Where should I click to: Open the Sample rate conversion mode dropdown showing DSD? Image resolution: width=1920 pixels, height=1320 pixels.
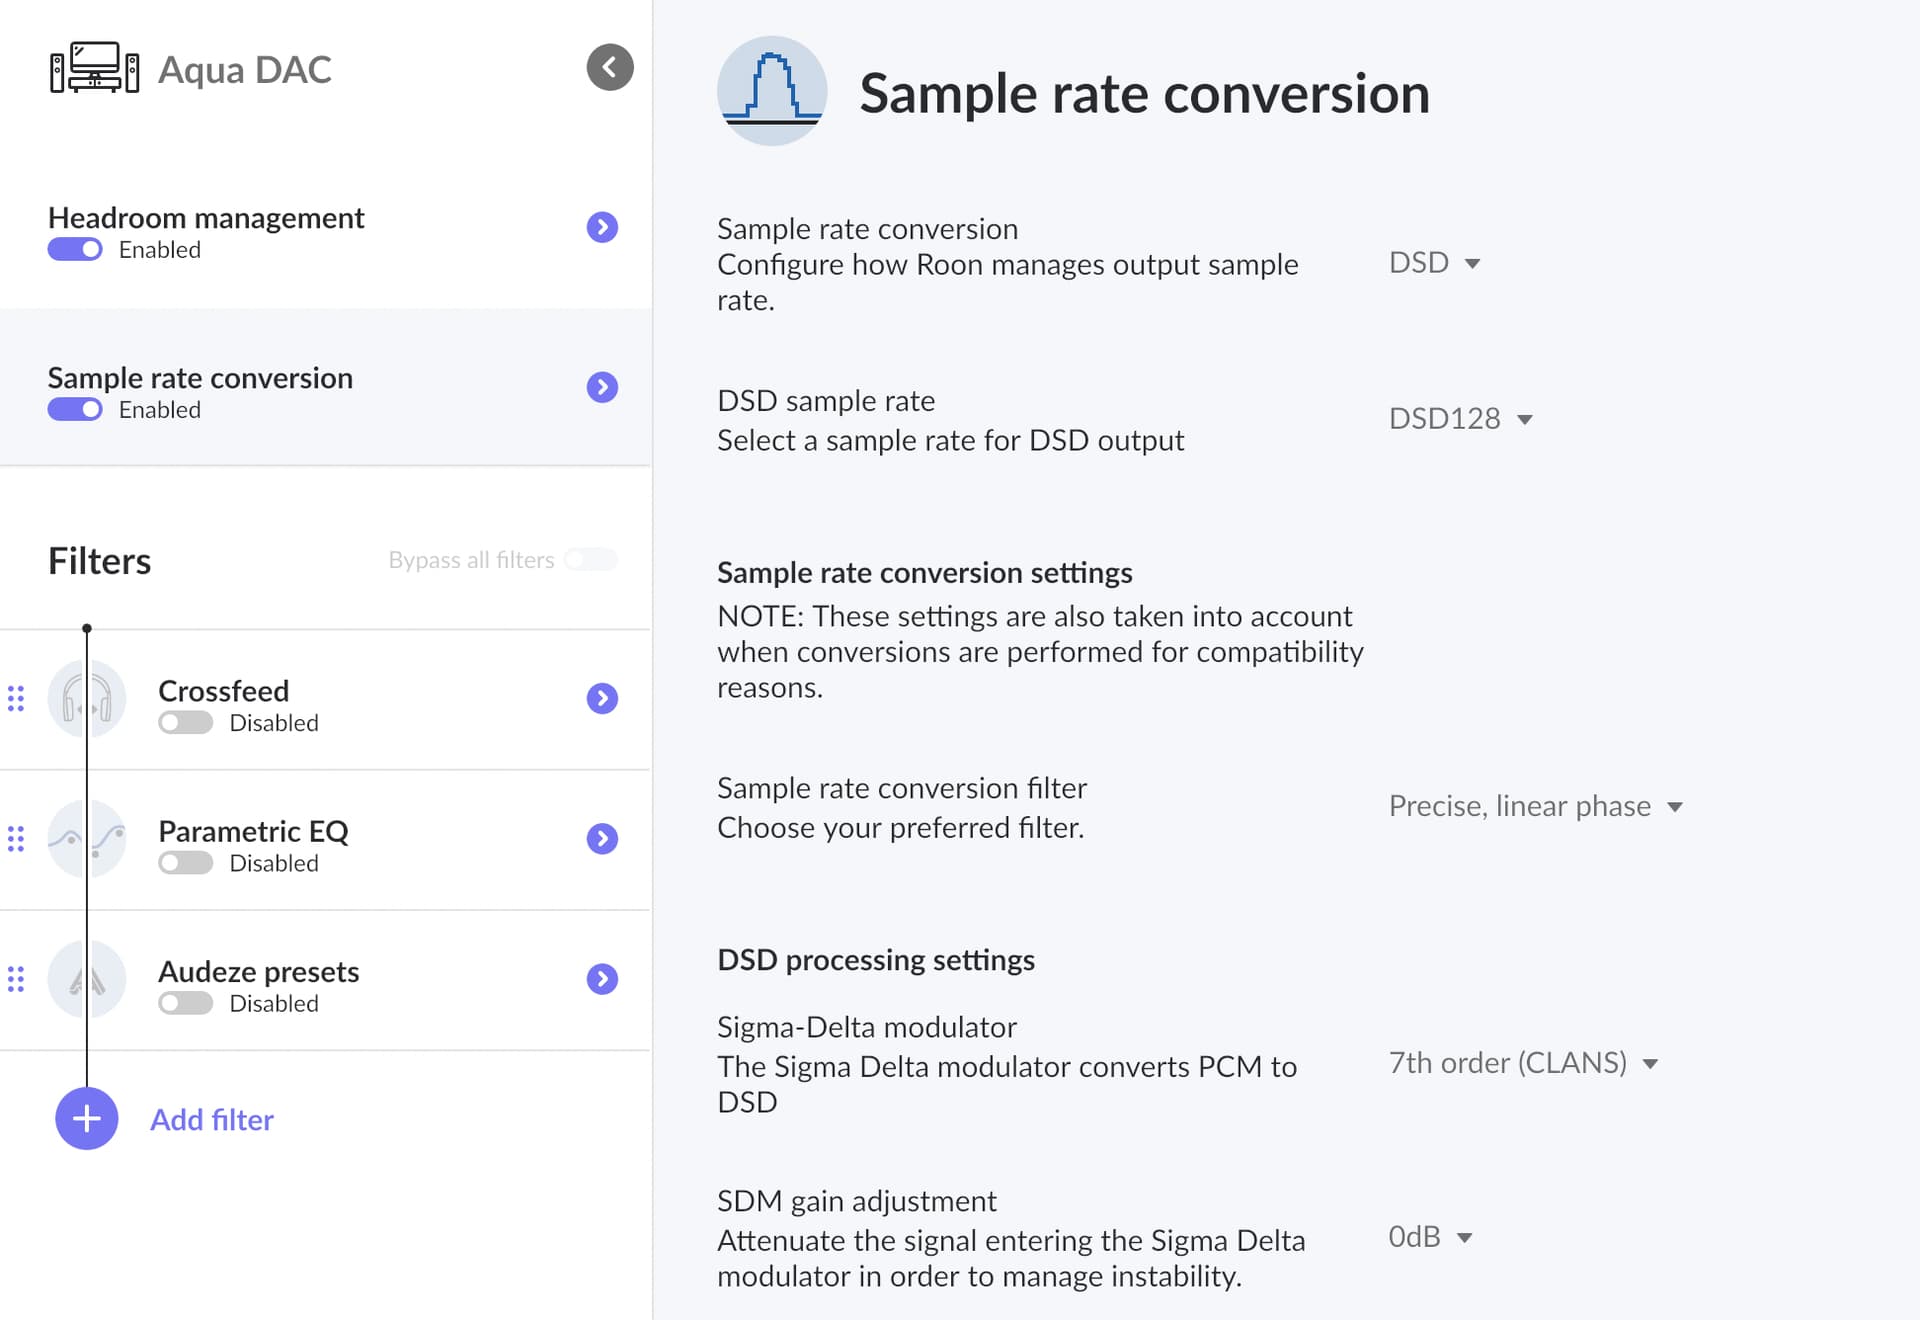pos(1433,262)
